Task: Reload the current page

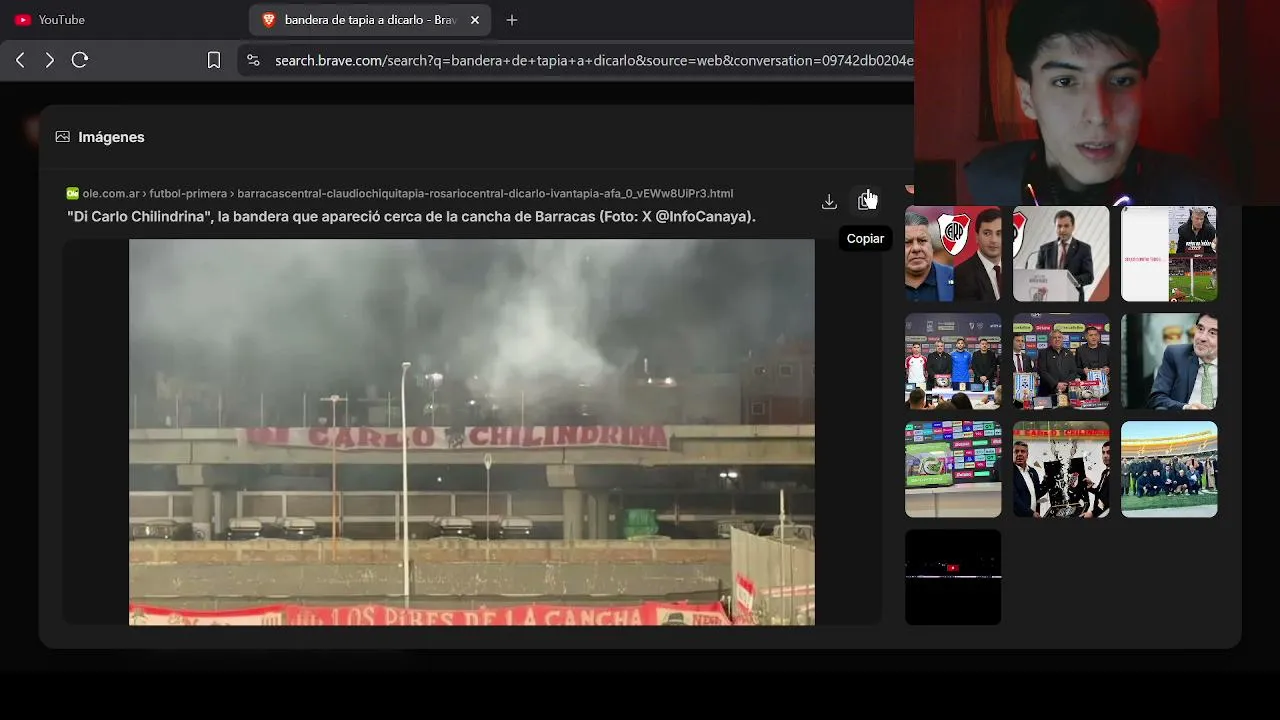Action: (x=80, y=60)
